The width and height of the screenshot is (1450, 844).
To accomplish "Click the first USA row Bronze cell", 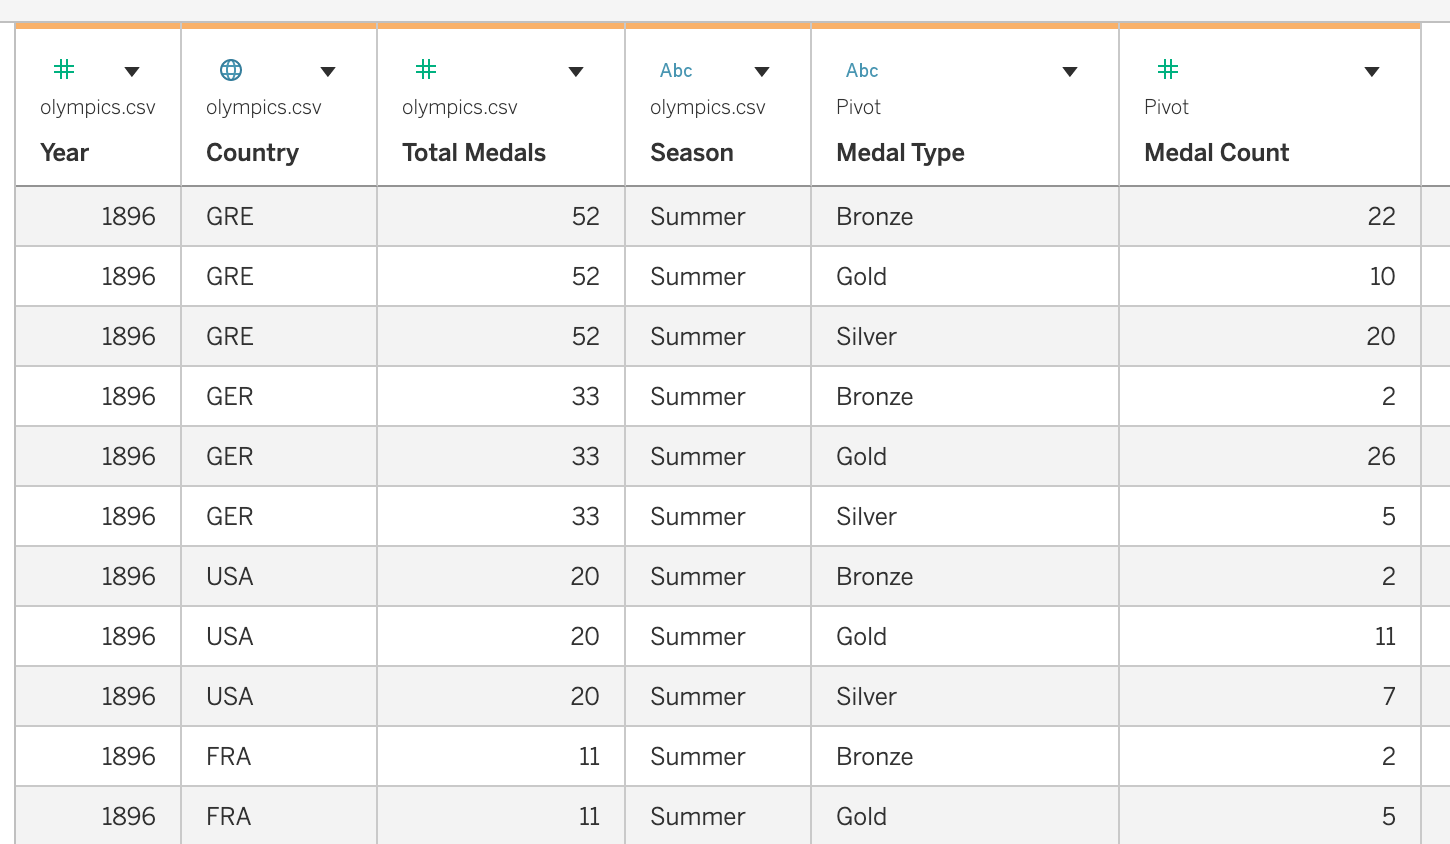I will (875, 577).
